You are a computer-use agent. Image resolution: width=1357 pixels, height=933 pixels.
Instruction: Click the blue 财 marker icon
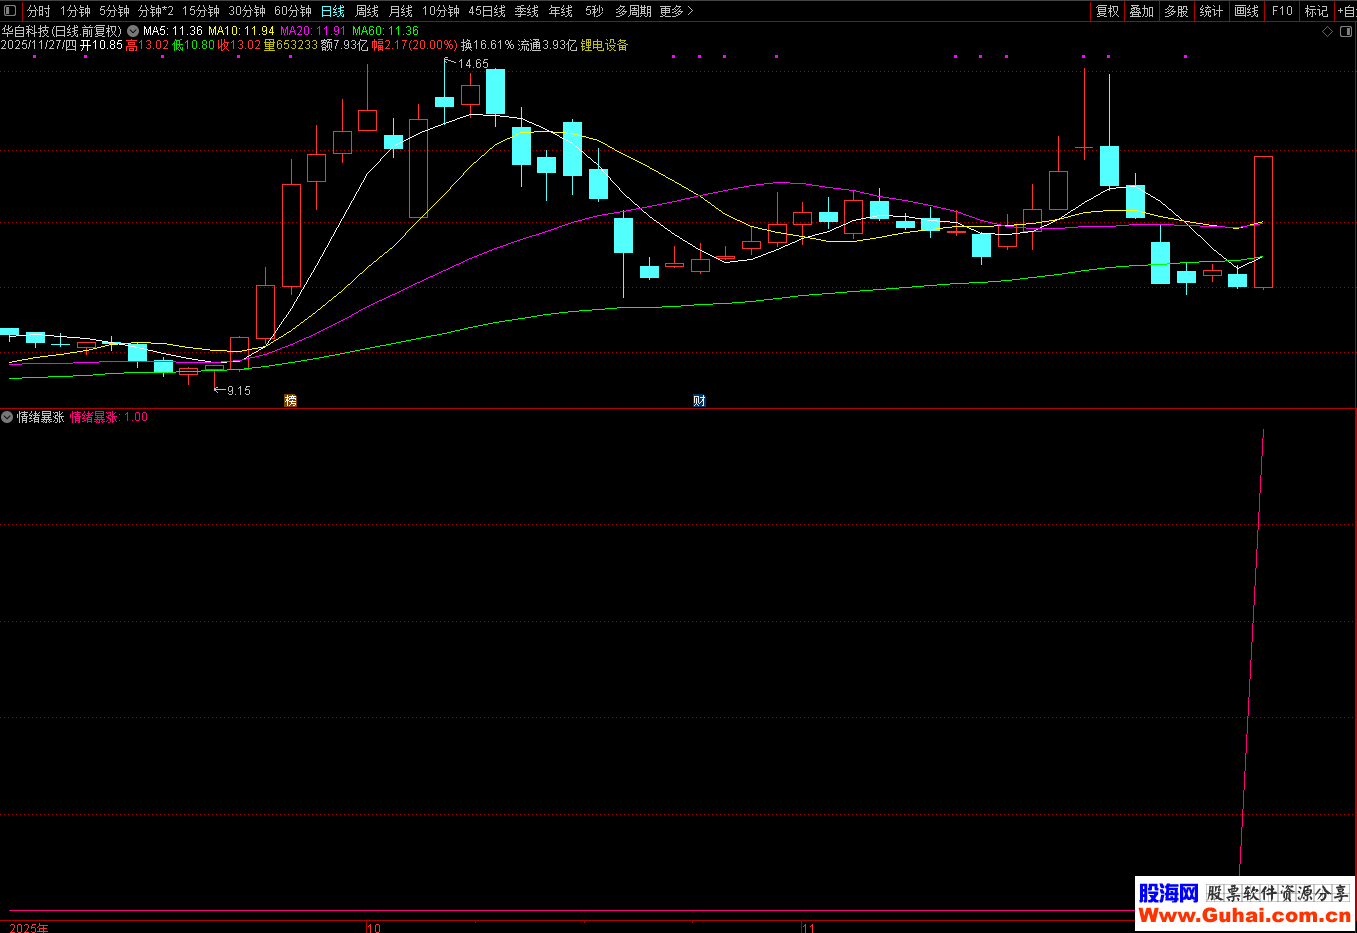pyautogui.click(x=699, y=401)
